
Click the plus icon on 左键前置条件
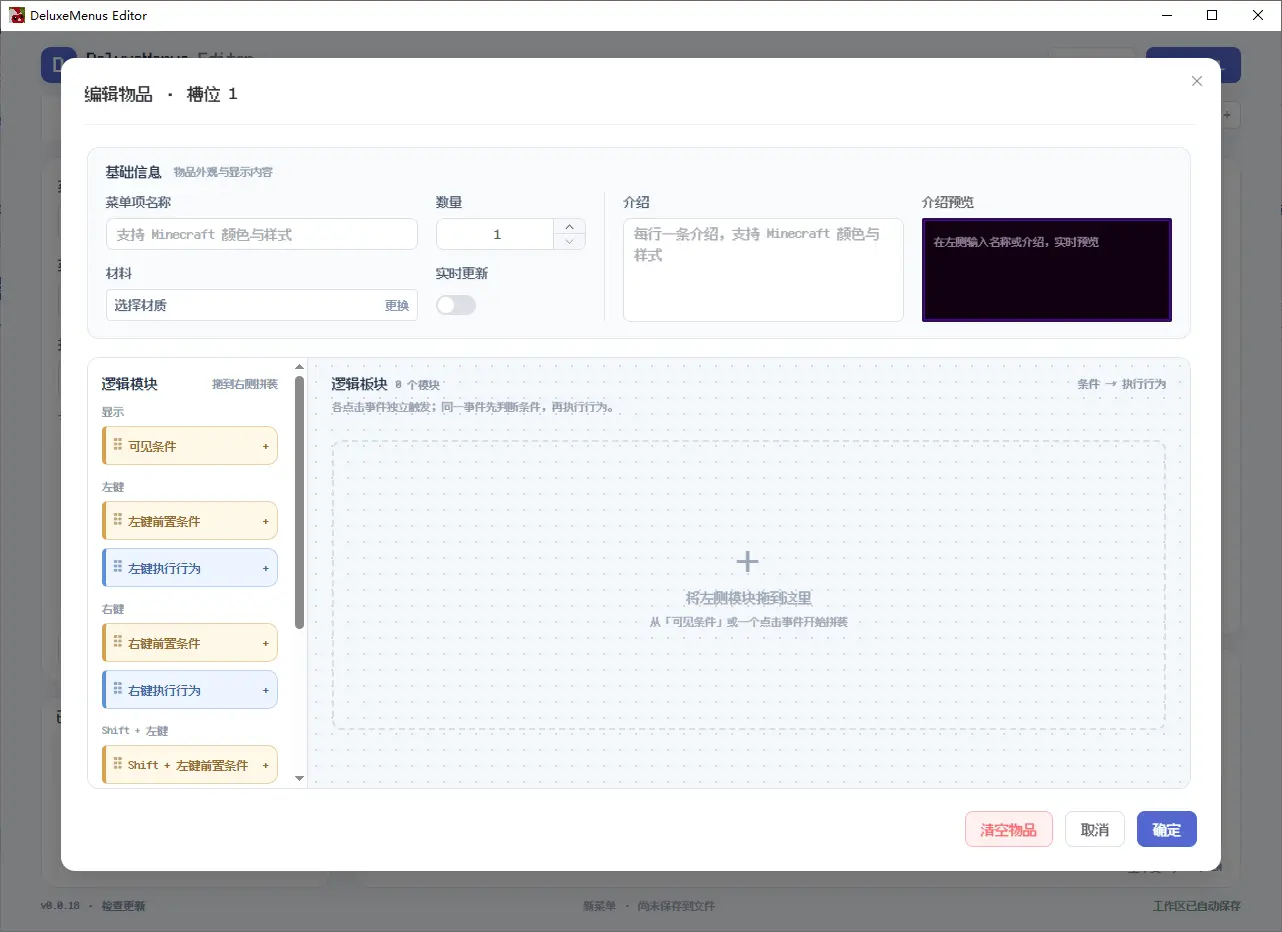pos(266,521)
